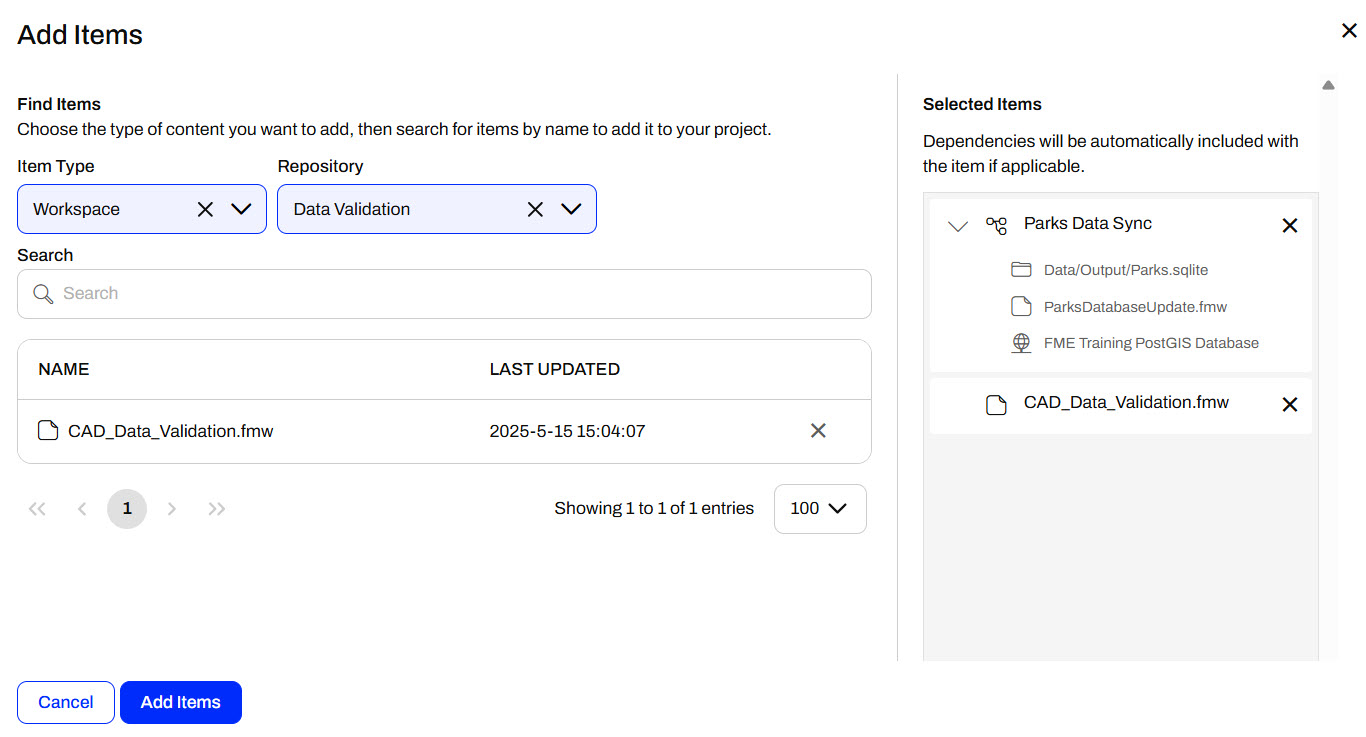Click the folder icon beside Data/Output/Parks.sqlite

(x=1021, y=270)
